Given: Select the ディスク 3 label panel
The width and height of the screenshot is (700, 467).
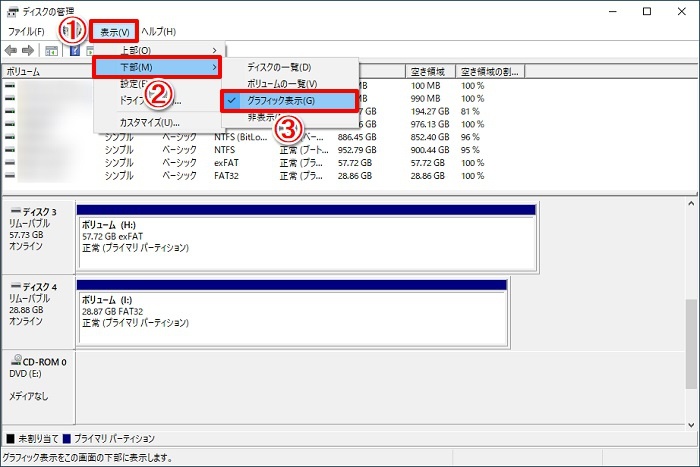Looking at the screenshot, I should (x=38, y=237).
